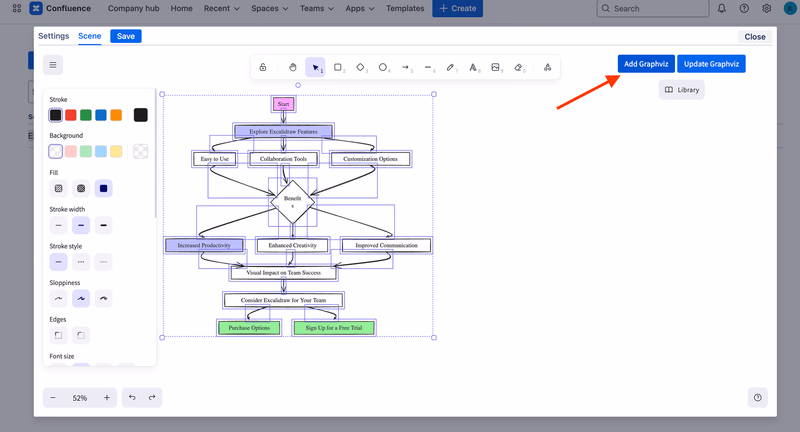
Task: Toggle the keep-tool-active lock icon
Action: pos(263,67)
